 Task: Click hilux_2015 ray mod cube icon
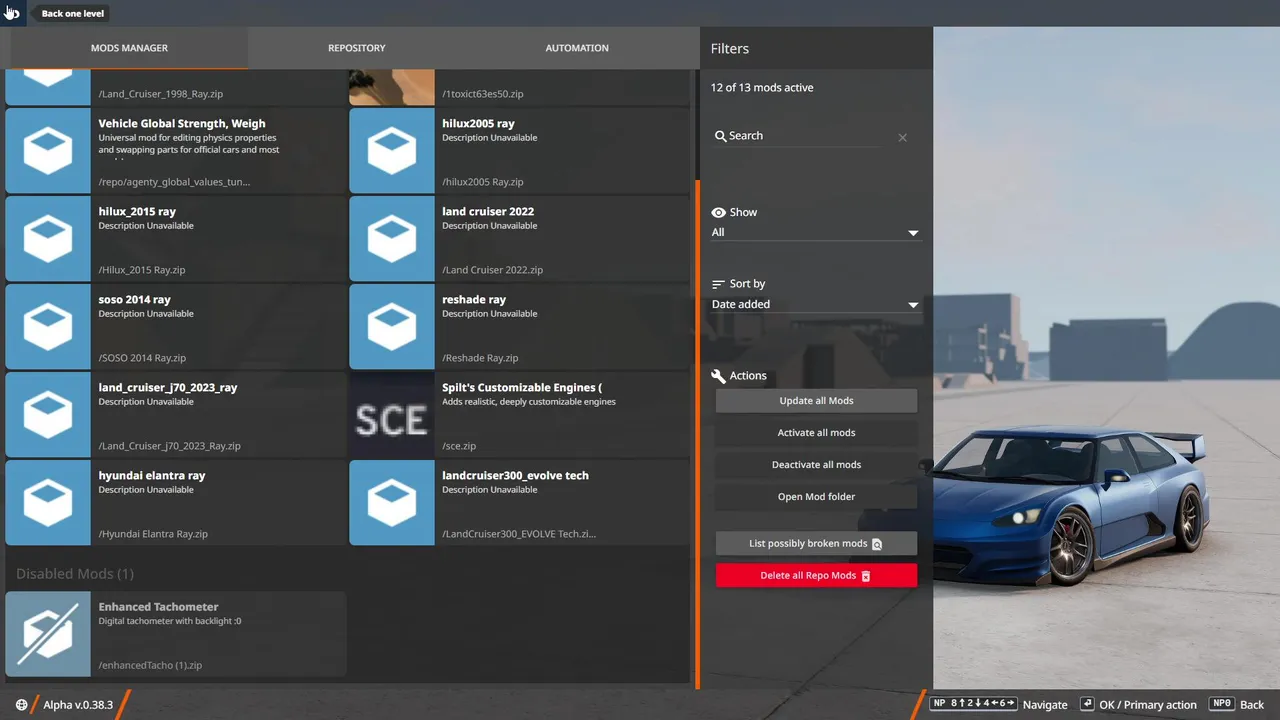coord(48,239)
